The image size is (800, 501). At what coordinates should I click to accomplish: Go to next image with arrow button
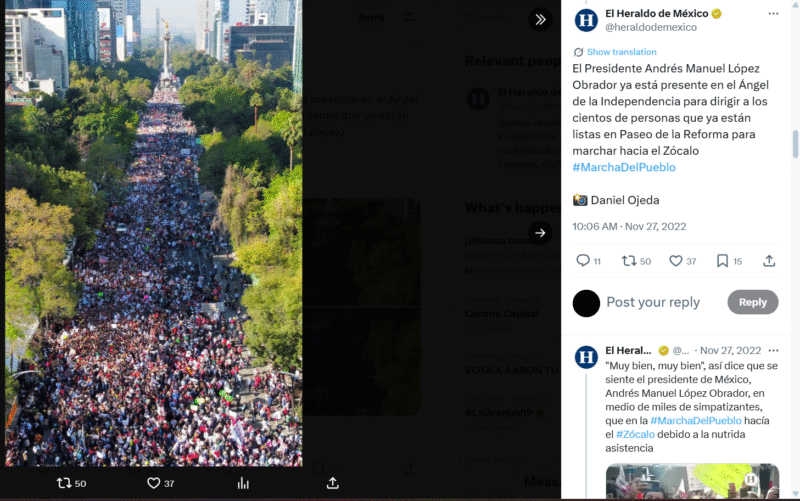(x=540, y=233)
